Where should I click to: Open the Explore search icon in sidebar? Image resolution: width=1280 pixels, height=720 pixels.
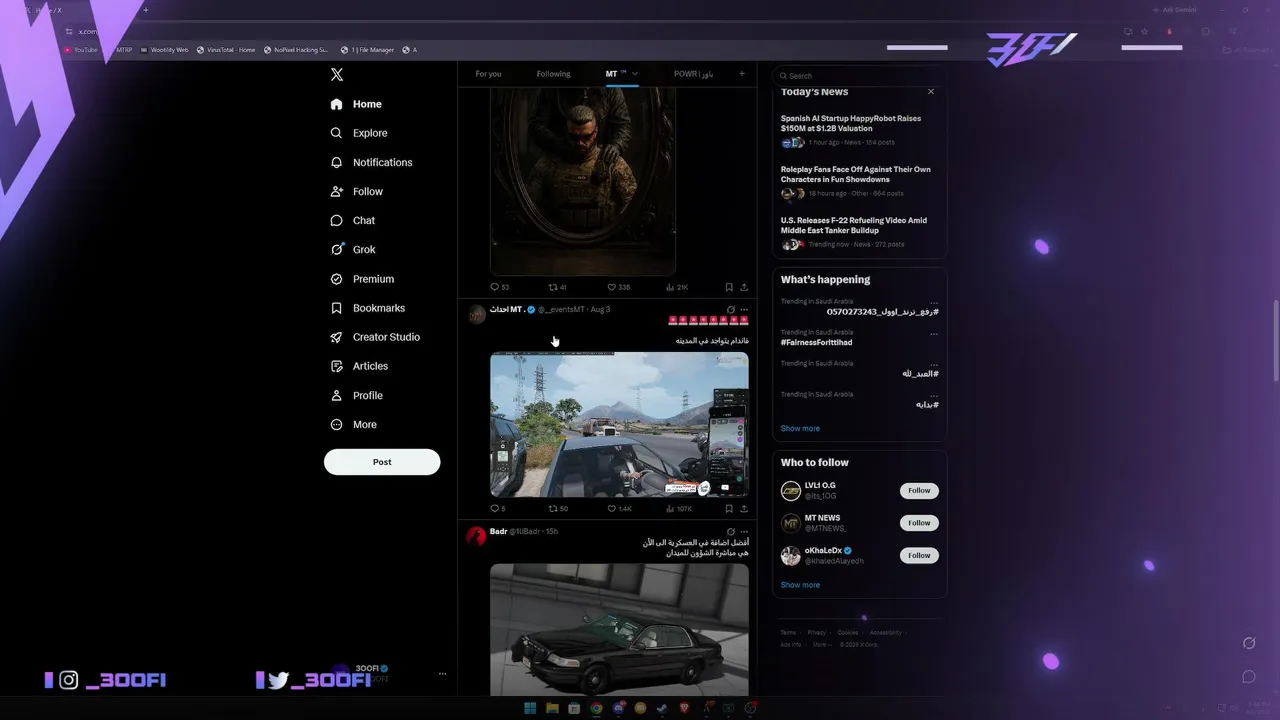[x=336, y=133]
